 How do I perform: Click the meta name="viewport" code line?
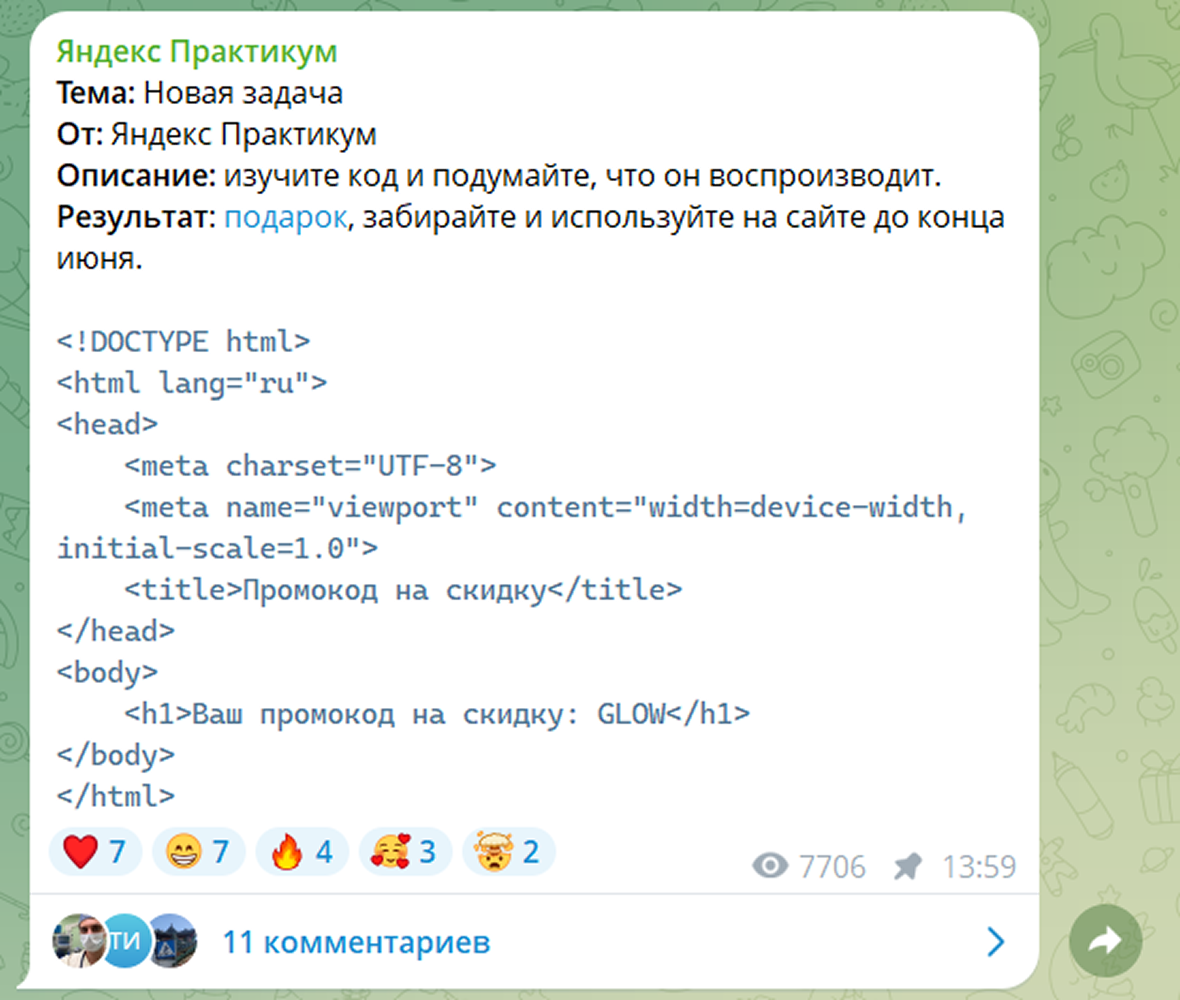pyautogui.click(x=512, y=527)
